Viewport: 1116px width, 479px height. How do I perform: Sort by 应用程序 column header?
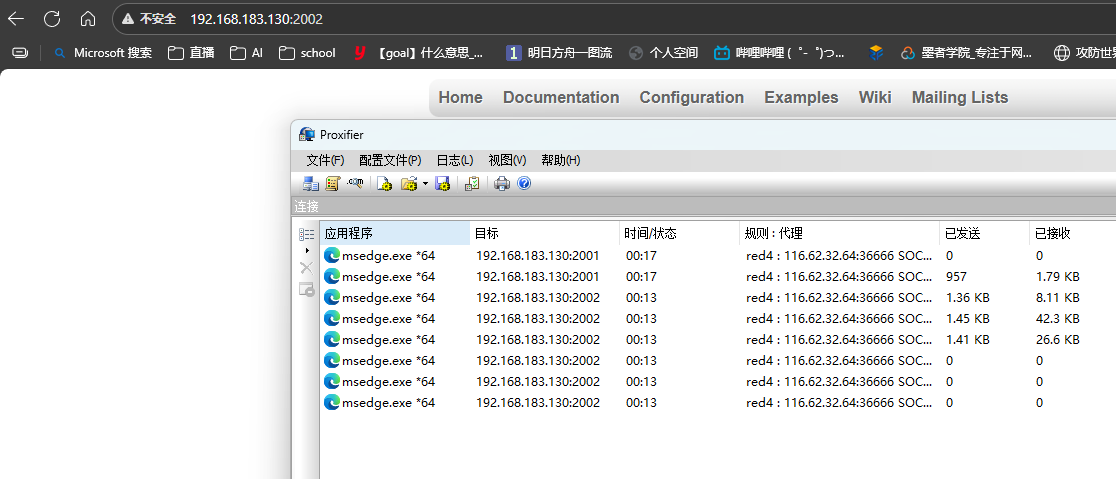(395, 233)
